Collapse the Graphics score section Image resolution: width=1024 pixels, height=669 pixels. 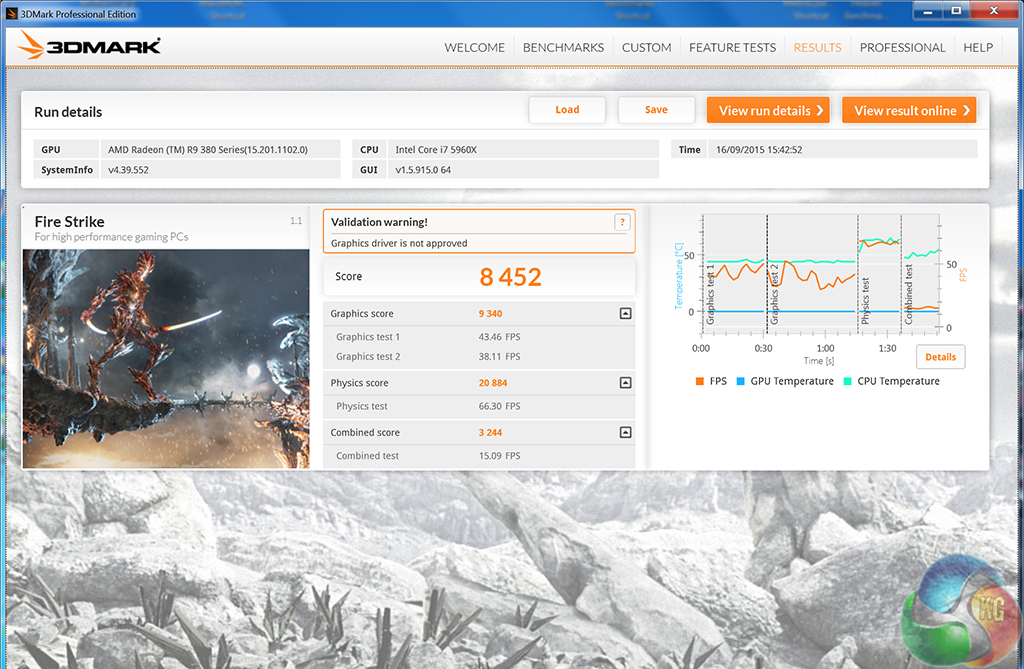tap(625, 314)
